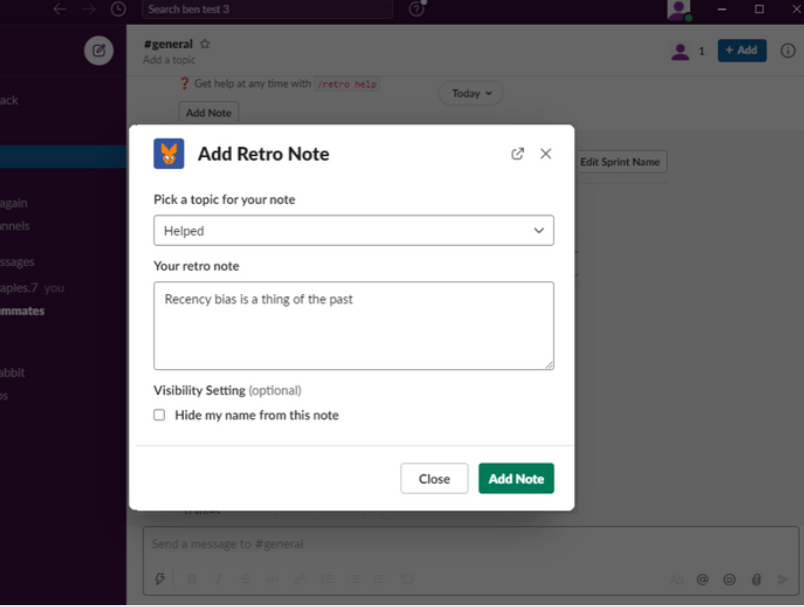Click the green Add Note button
This screenshot has width=804, height=607.
[x=516, y=479]
